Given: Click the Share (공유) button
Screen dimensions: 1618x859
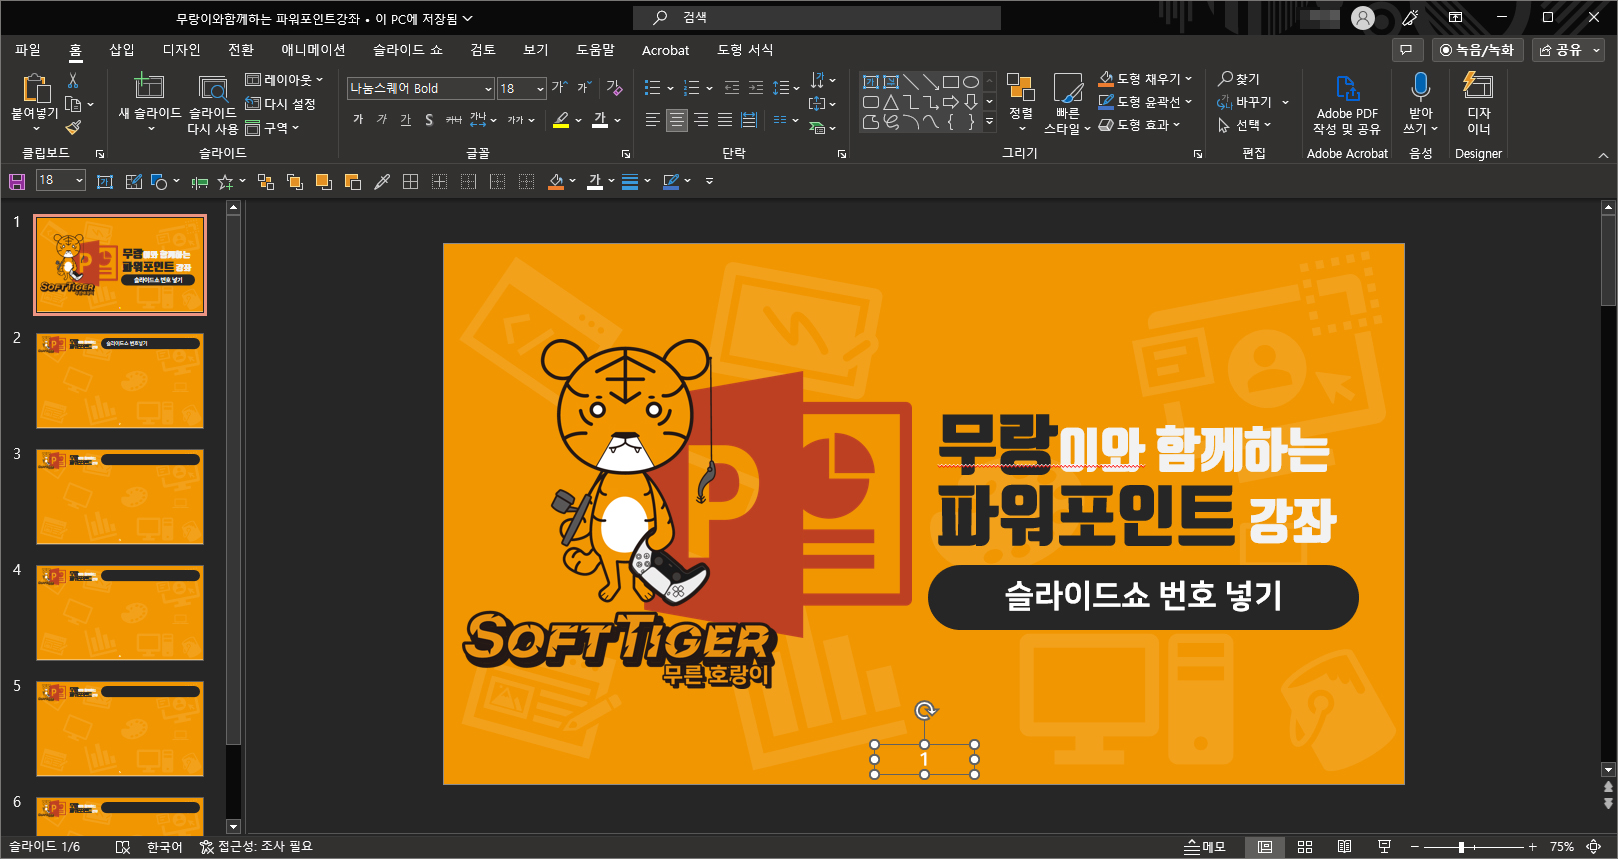Looking at the screenshot, I should [1568, 49].
